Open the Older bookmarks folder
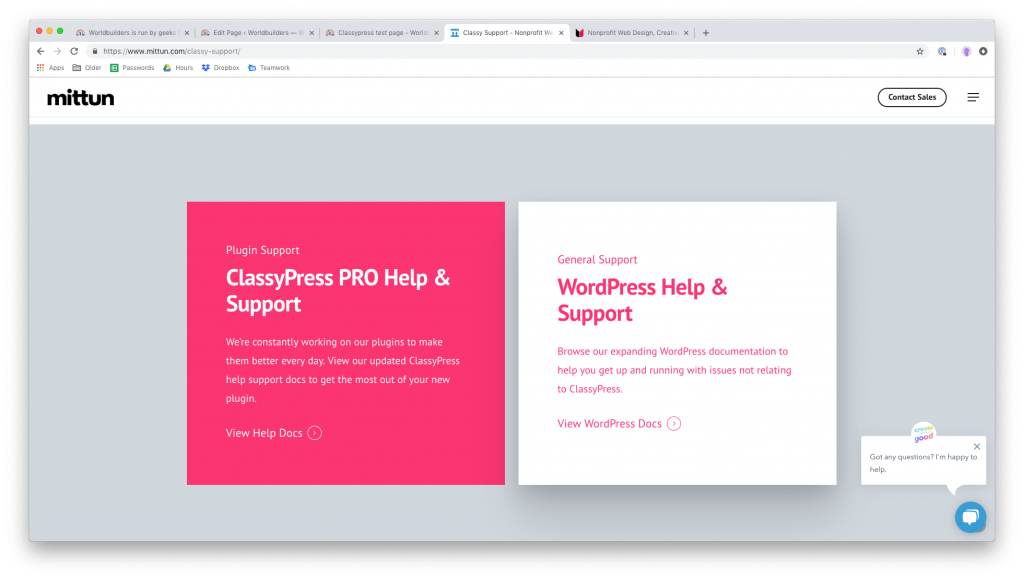 click(x=87, y=68)
